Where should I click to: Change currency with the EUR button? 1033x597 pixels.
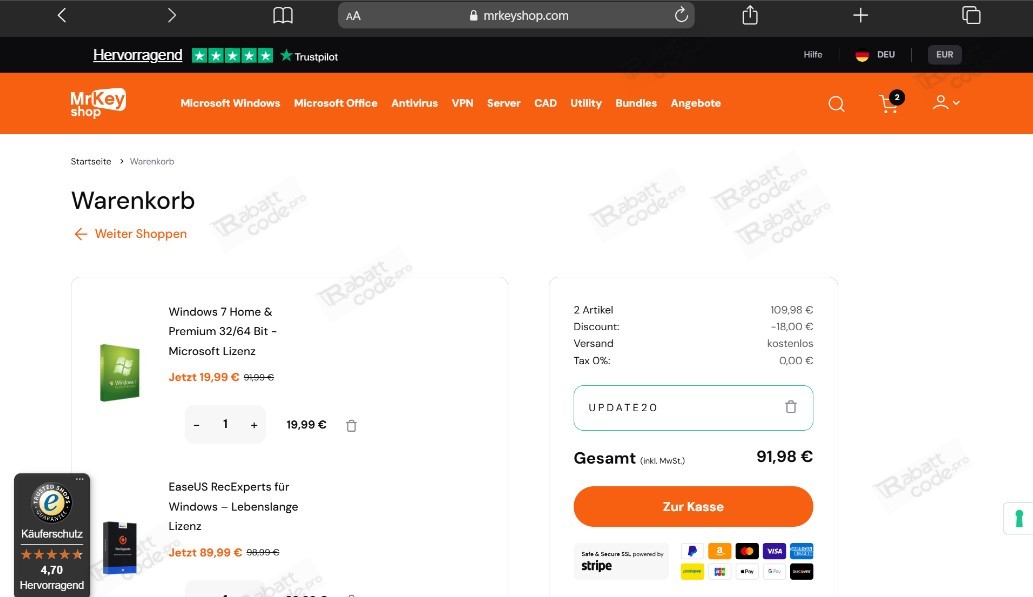pyautogui.click(x=945, y=55)
